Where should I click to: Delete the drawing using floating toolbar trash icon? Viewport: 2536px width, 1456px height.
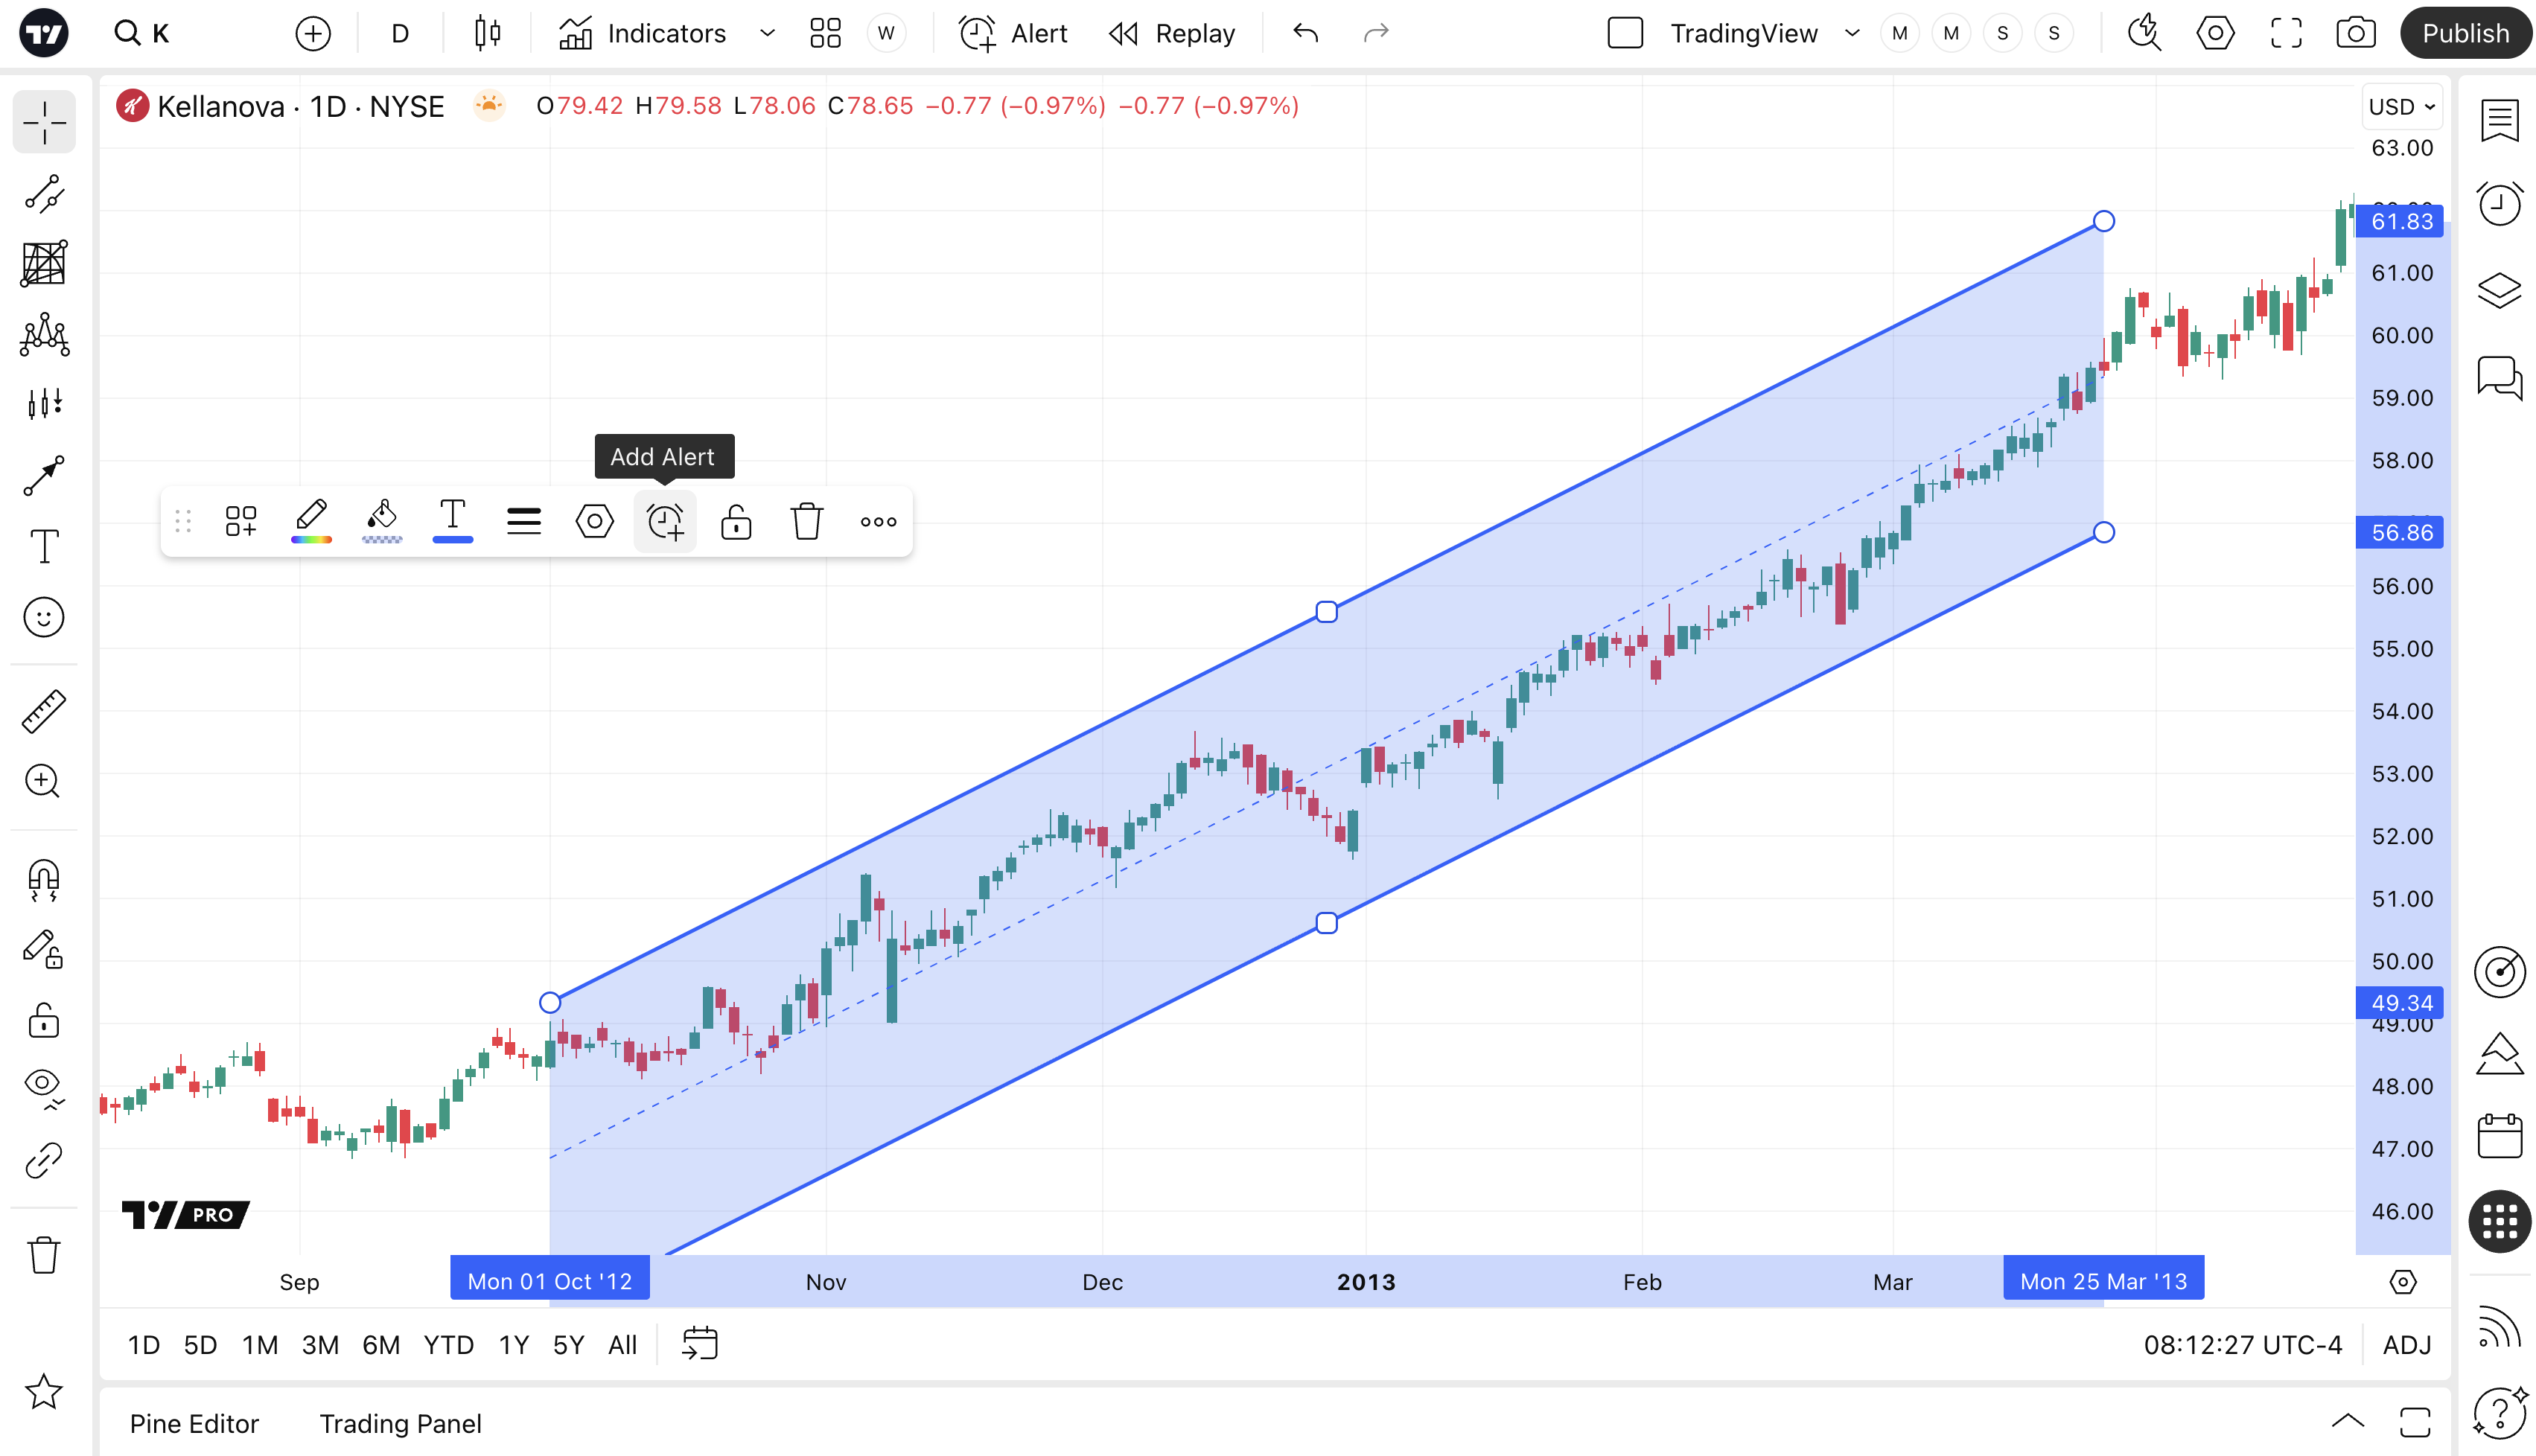click(x=806, y=521)
